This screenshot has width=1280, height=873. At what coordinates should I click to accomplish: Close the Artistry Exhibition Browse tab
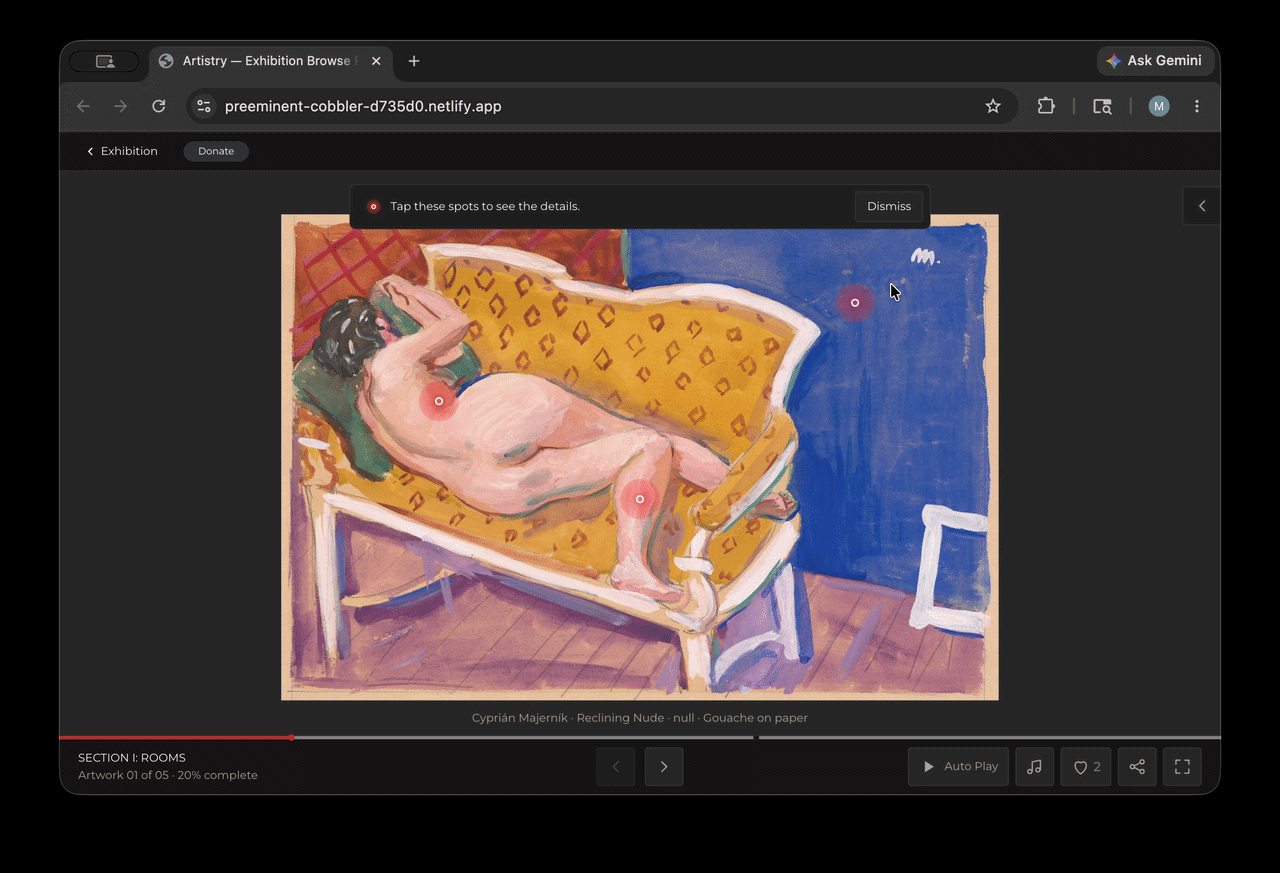point(376,61)
